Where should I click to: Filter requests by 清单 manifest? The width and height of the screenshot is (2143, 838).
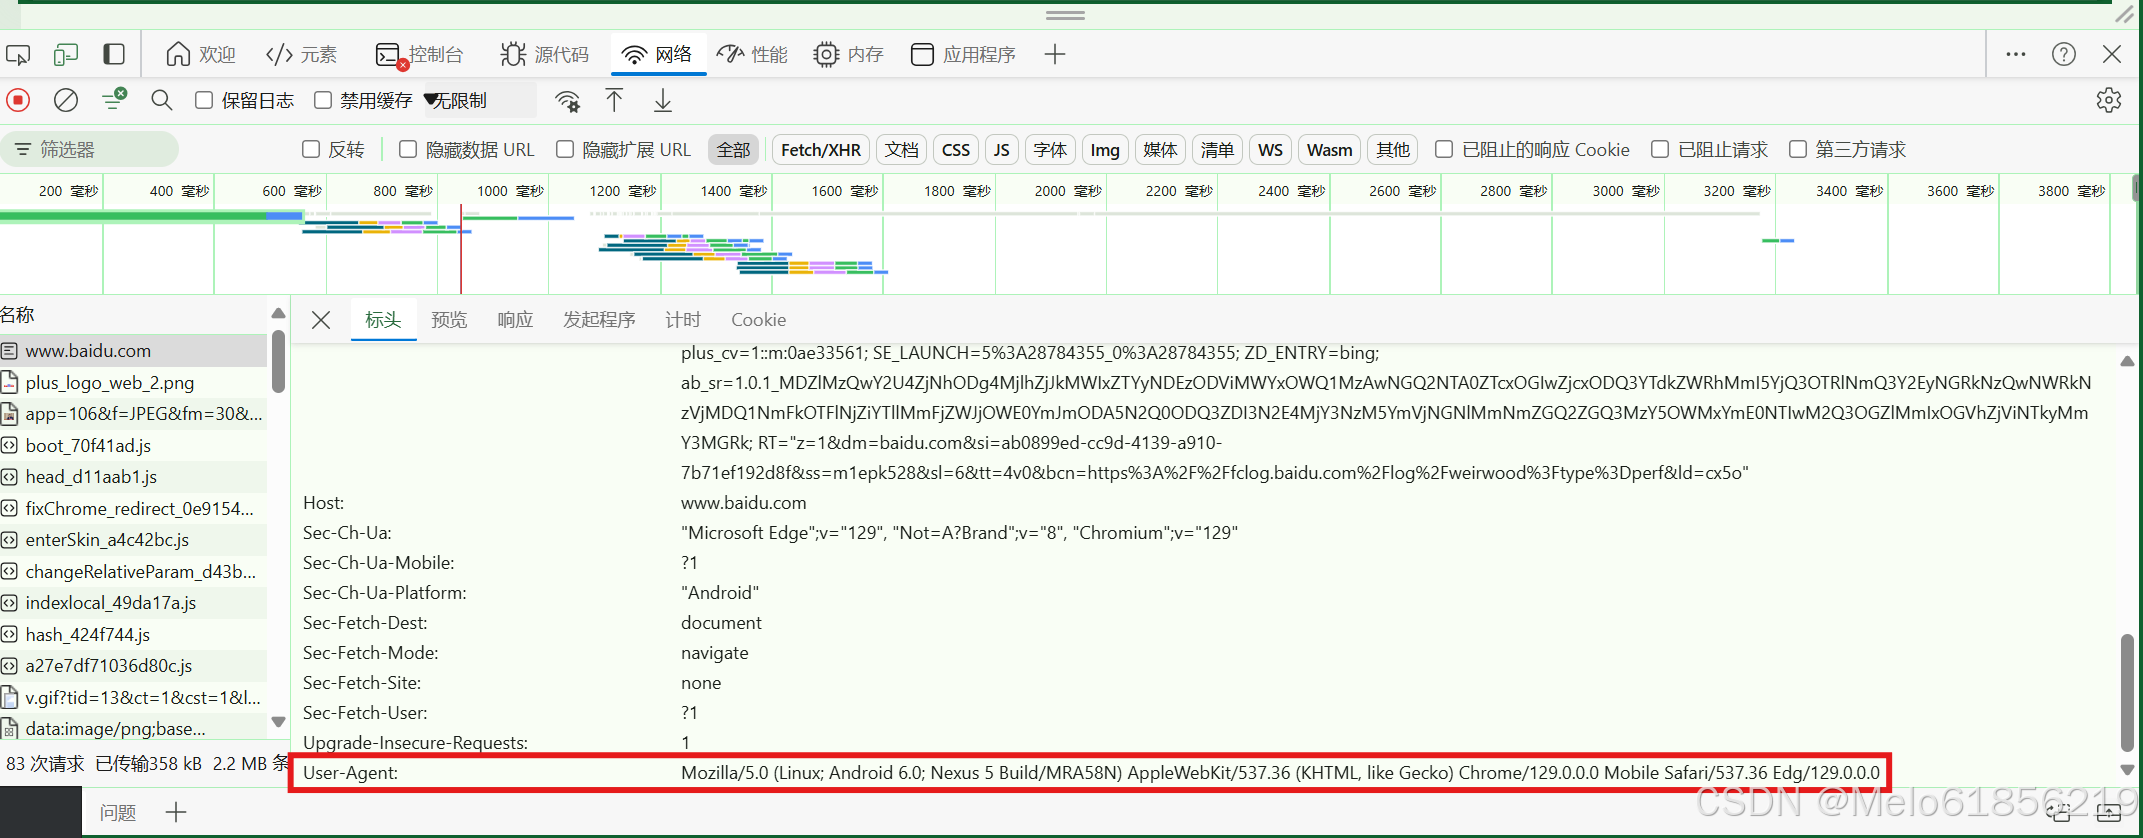point(1217,149)
